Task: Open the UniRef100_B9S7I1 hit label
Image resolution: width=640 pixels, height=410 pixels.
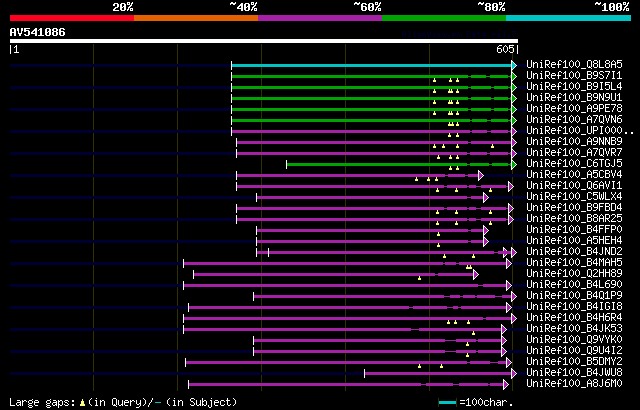Action: [x=574, y=75]
